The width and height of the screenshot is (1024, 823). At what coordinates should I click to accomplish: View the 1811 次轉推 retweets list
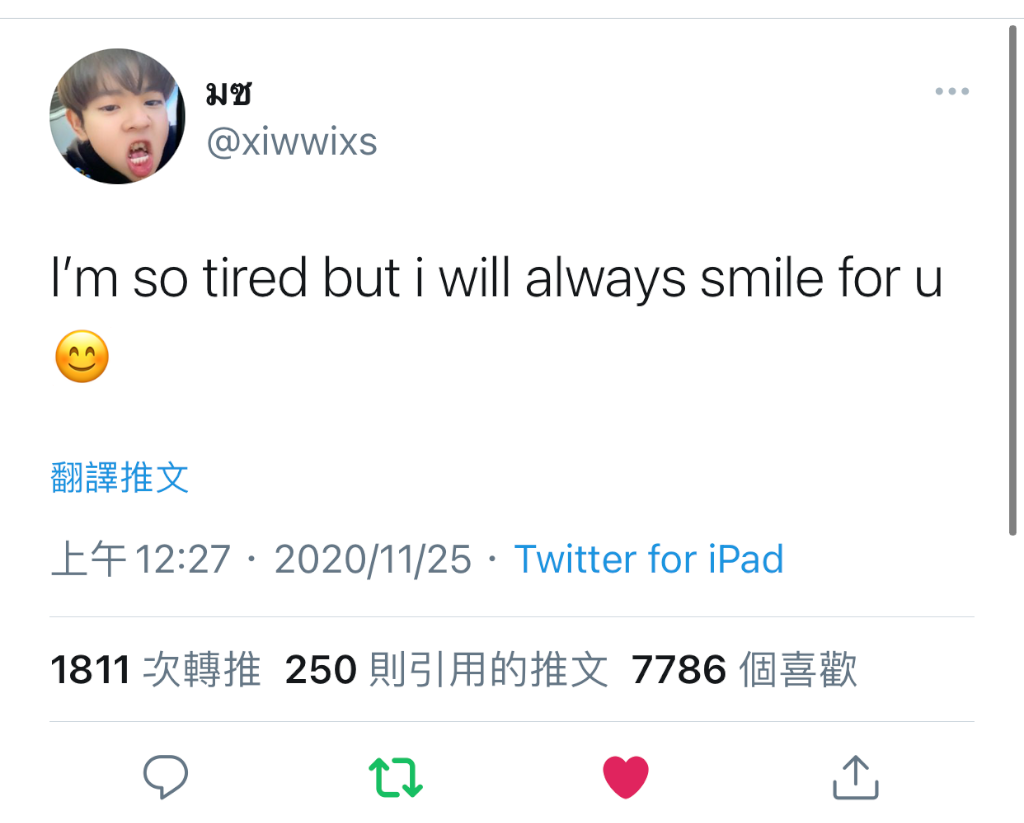click(x=155, y=670)
